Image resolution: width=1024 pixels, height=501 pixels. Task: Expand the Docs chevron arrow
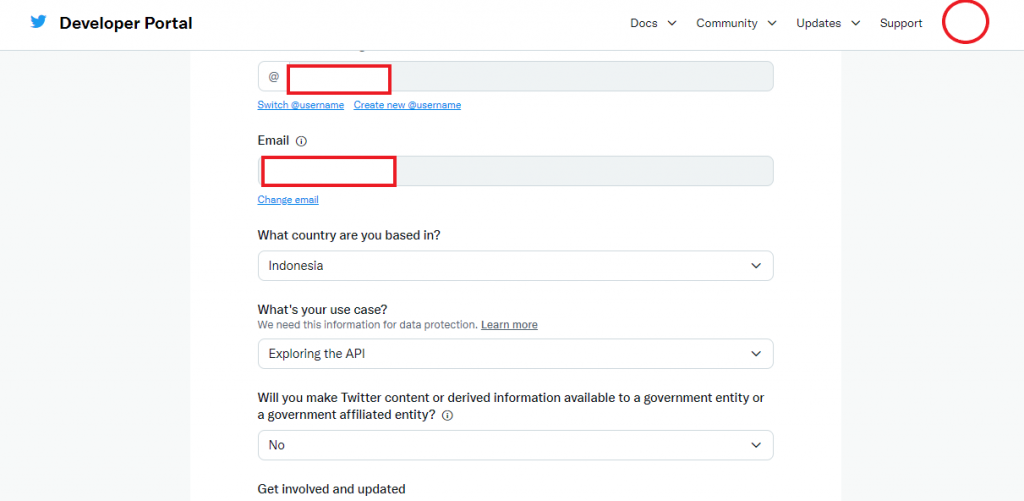[672, 24]
